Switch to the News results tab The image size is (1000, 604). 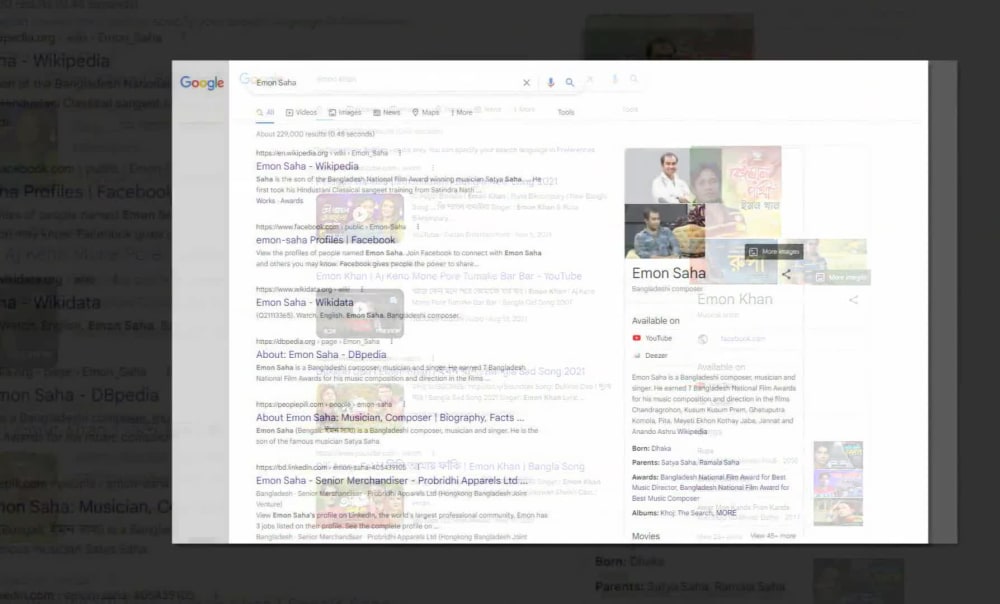(386, 112)
